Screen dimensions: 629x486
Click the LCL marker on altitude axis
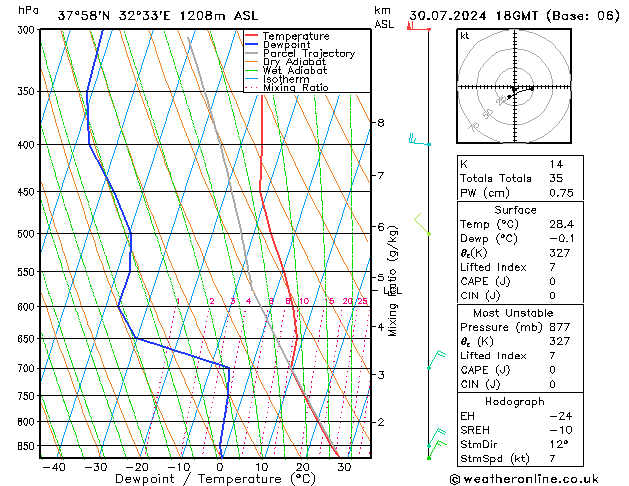pyautogui.click(x=393, y=291)
